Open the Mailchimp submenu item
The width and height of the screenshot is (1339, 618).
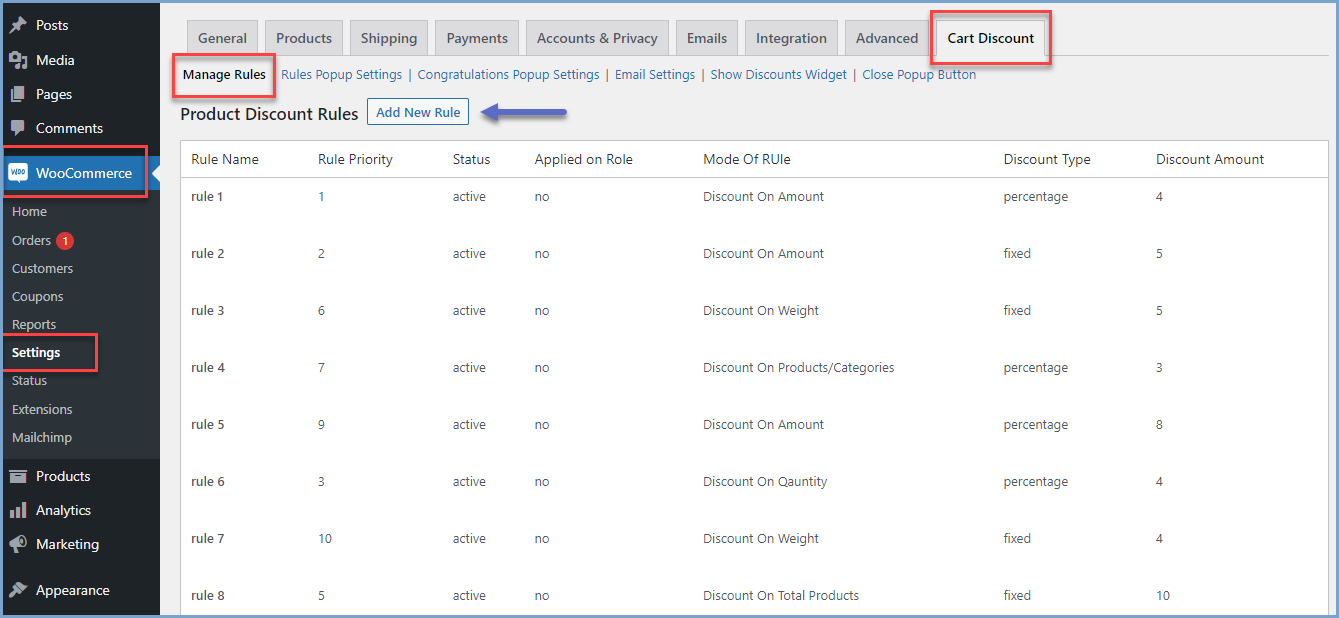[x=41, y=438]
